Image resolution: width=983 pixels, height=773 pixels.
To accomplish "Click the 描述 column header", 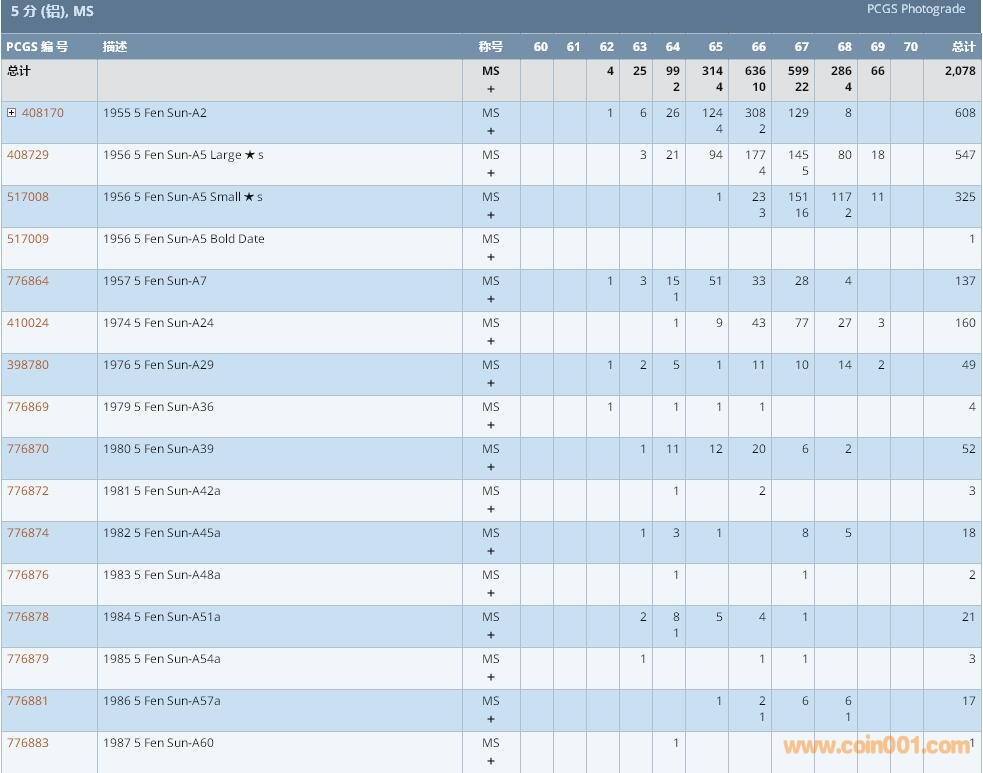I will pos(115,47).
